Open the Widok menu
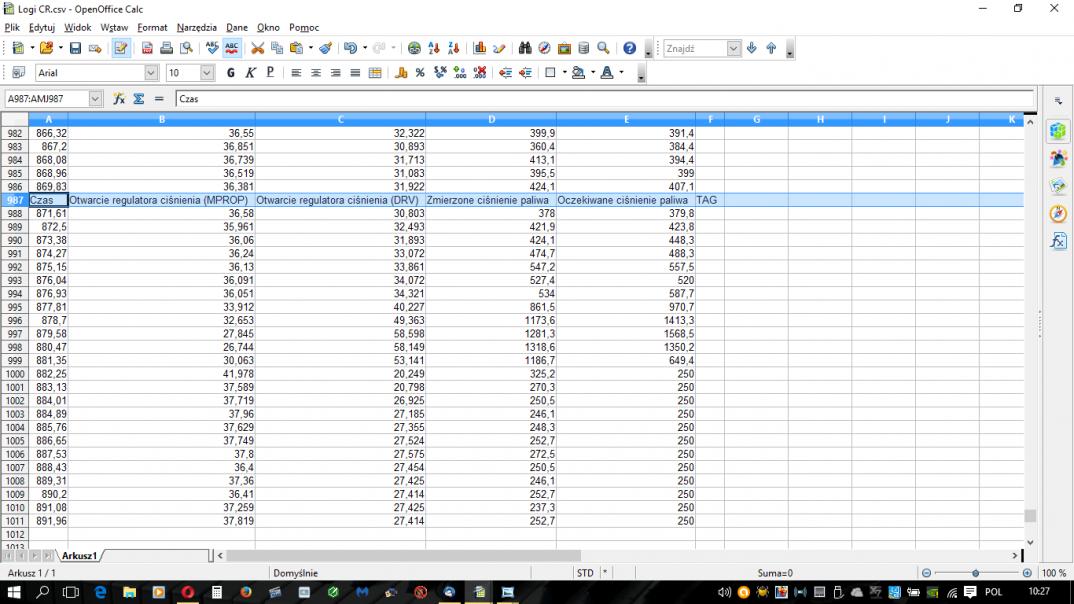1074x604 pixels. (x=77, y=27)
